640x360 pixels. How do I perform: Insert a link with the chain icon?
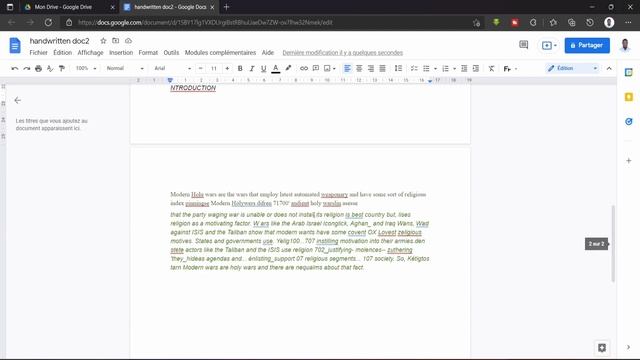[x=304, y=69]
